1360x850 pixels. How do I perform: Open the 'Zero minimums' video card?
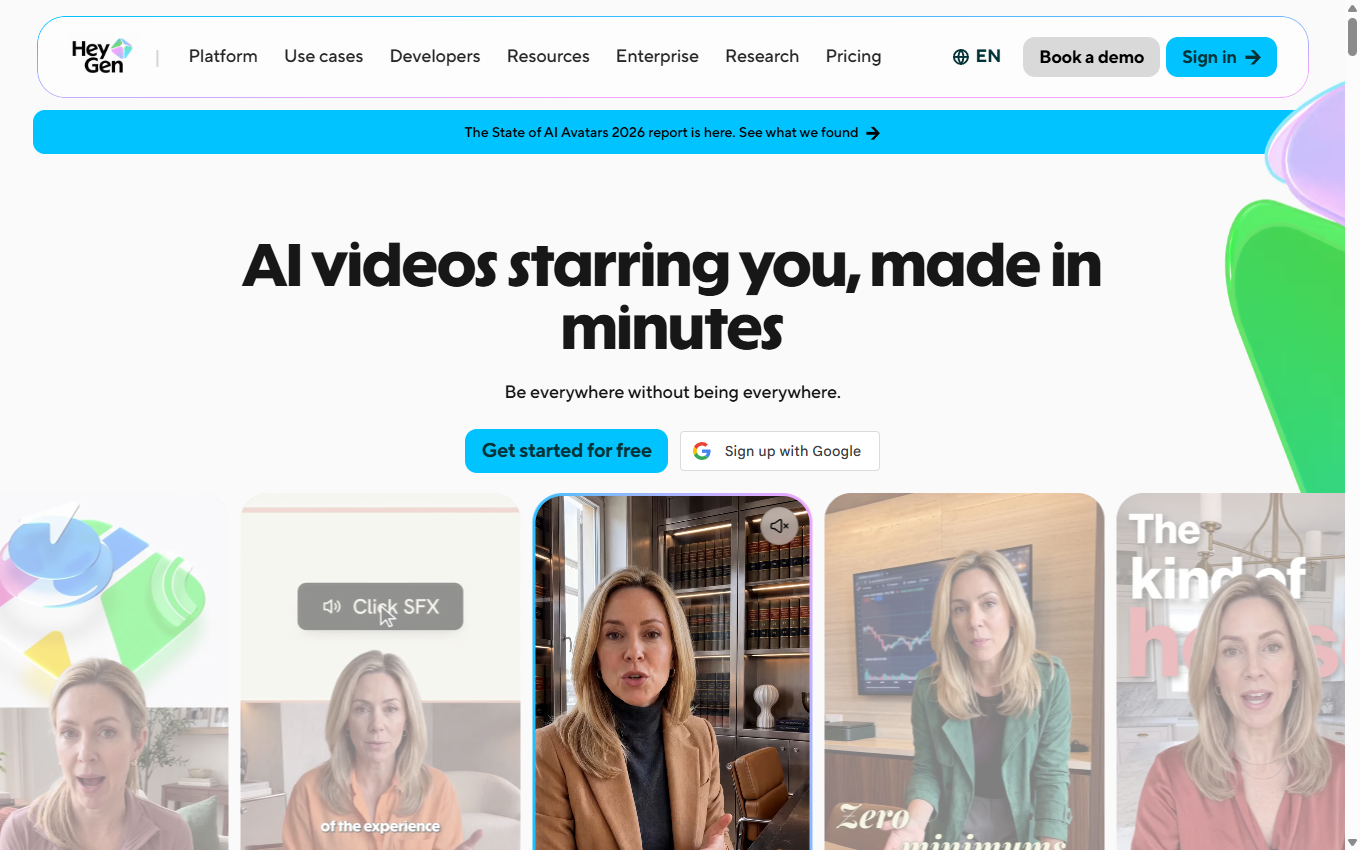[964, 671]
